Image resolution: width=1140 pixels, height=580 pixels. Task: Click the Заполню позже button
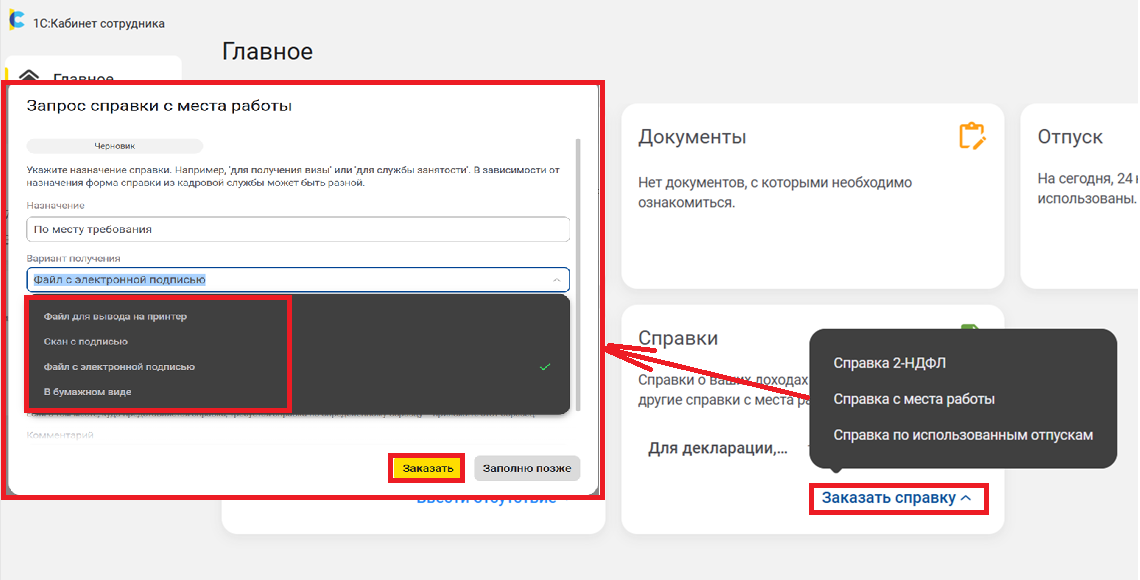click(x=527, y=468)
